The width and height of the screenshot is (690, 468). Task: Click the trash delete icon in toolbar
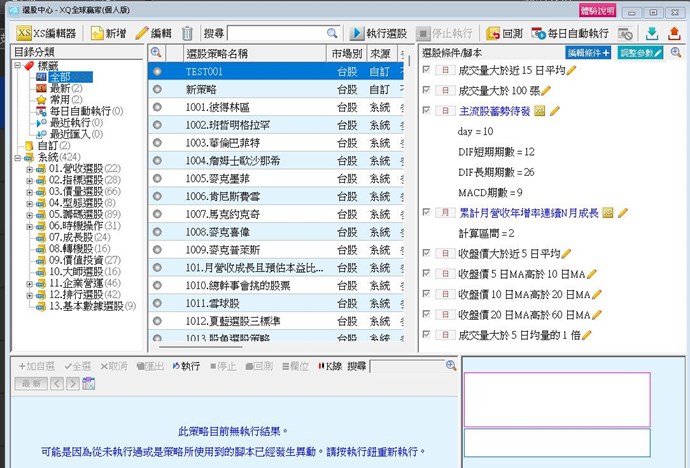[x=188, y=33]
